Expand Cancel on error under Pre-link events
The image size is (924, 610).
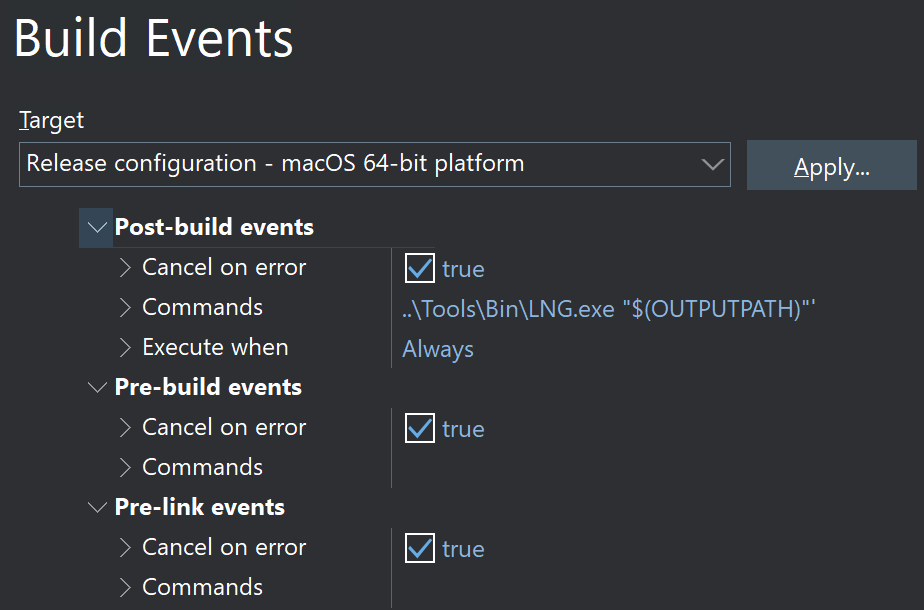pos(125,548)
